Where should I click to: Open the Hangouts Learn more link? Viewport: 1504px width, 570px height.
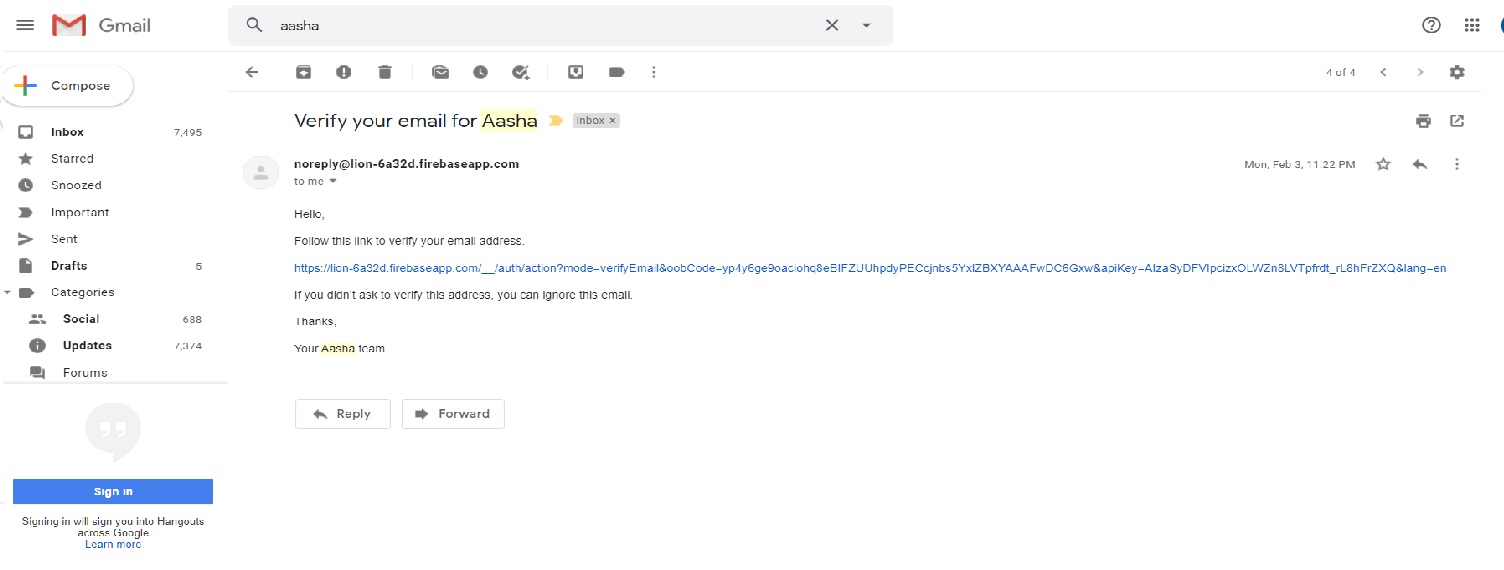[x=113, y=544]
